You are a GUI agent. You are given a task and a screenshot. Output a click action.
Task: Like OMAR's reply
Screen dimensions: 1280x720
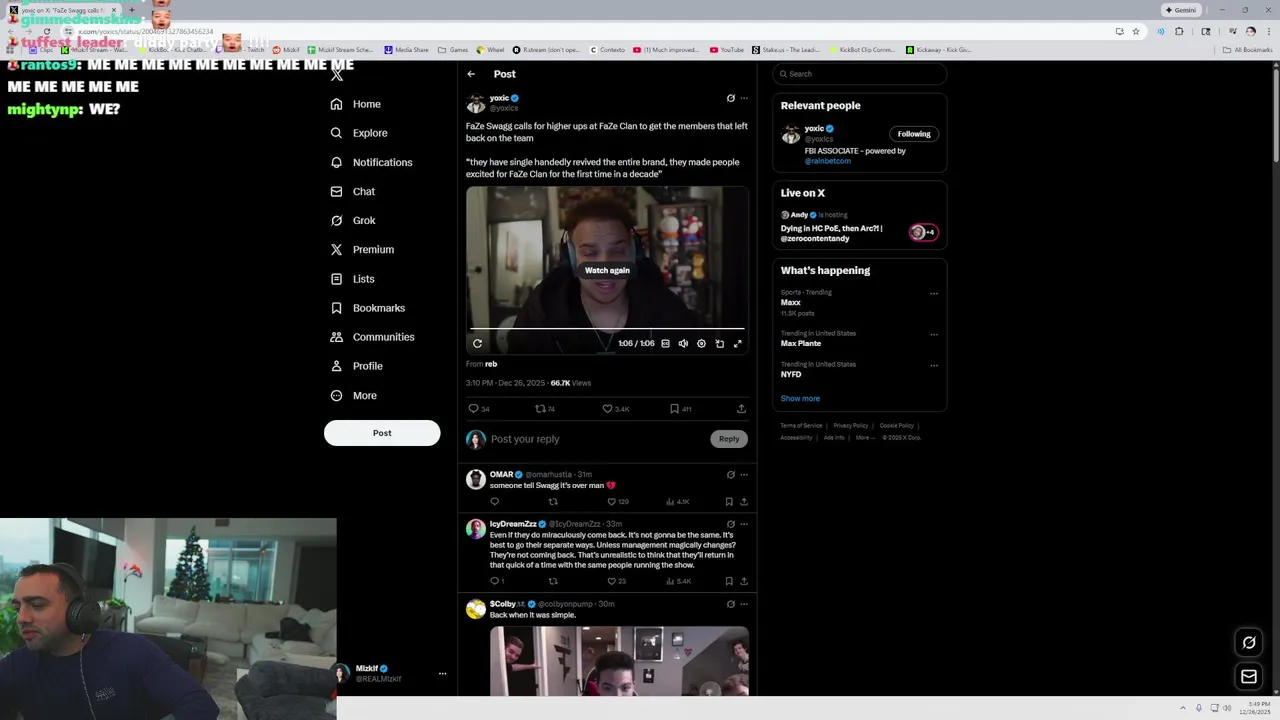click(x=612, y=501)
